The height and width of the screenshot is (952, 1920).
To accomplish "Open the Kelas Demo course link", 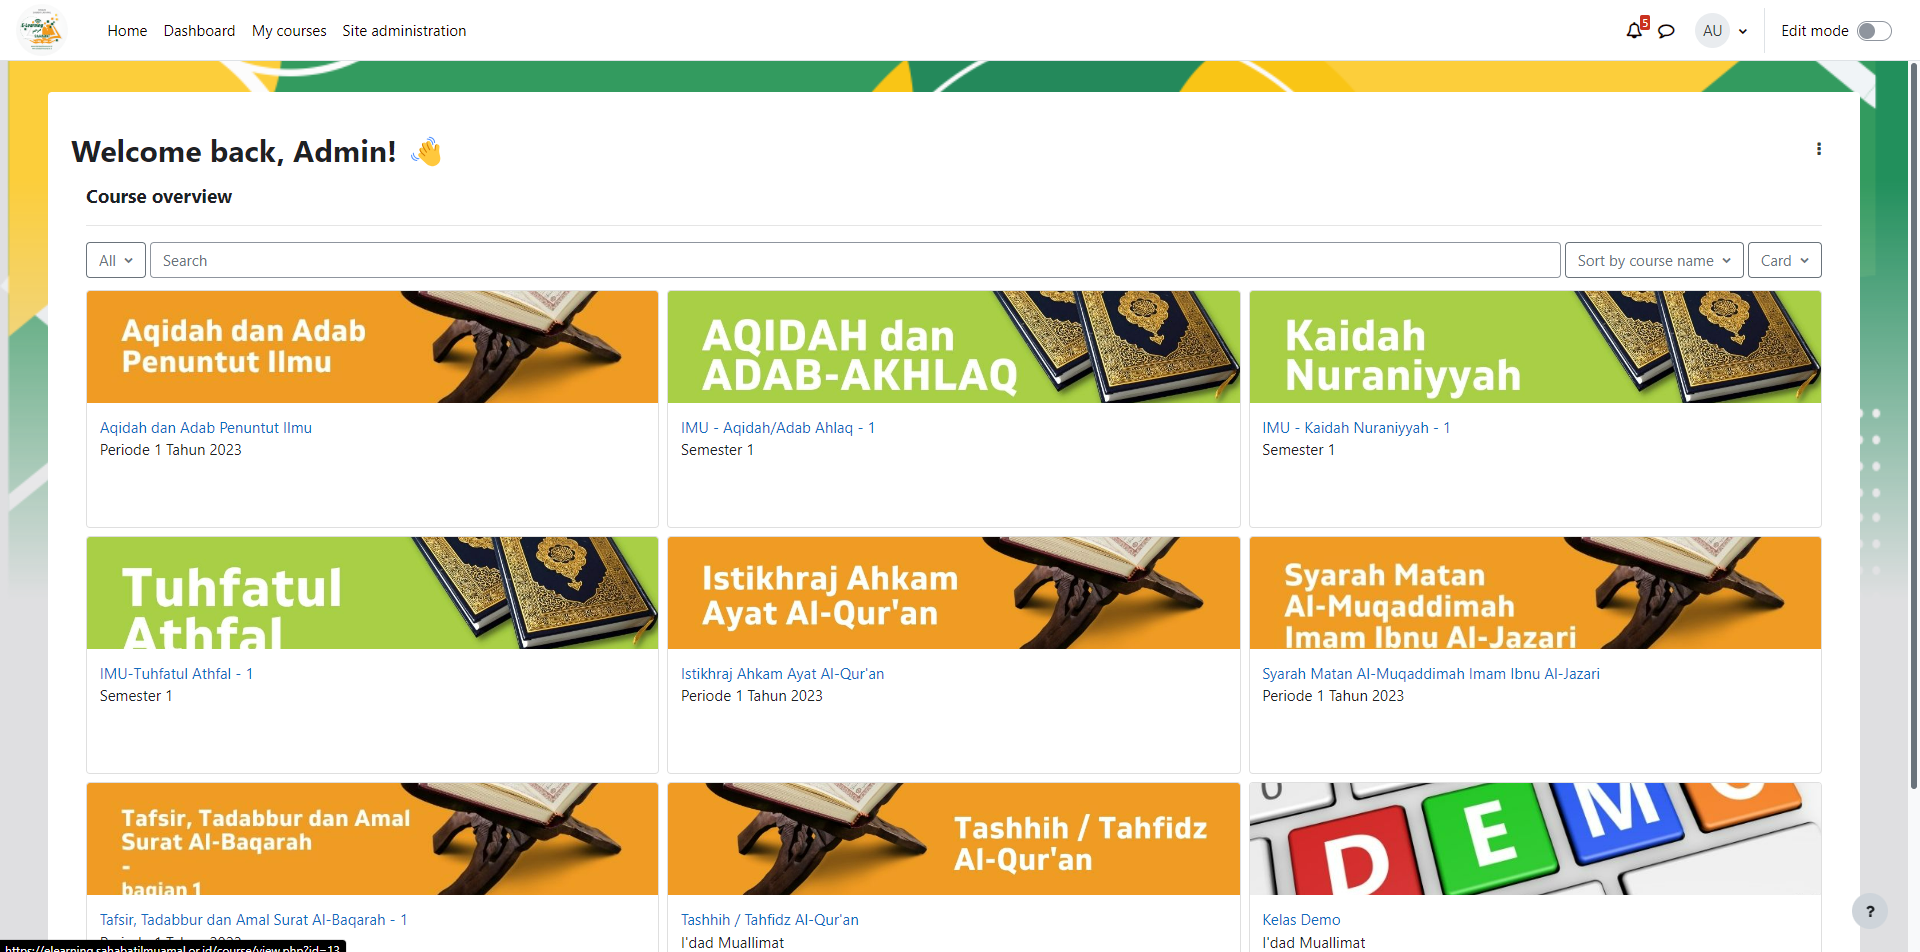I will [x=1301, y=920].
